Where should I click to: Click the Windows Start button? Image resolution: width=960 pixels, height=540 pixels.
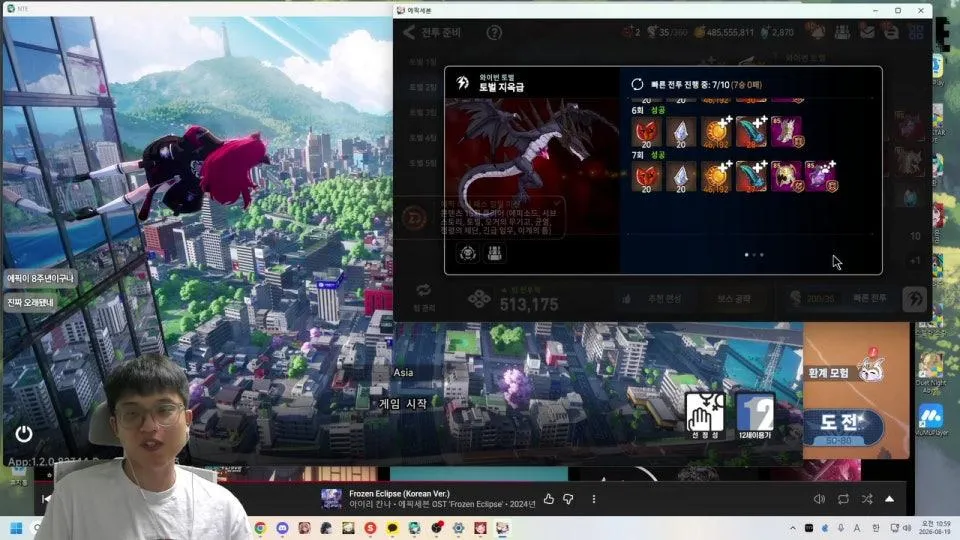pos(17,528)
